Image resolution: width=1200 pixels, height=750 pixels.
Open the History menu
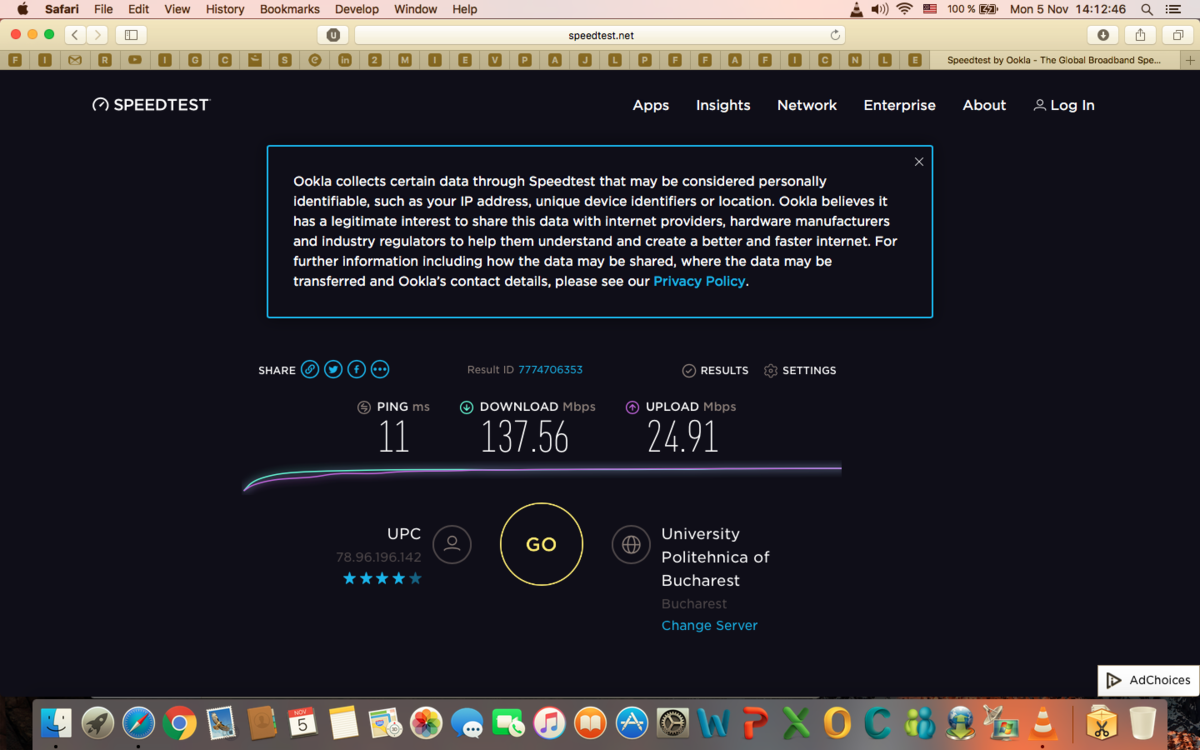pos(225,9)
